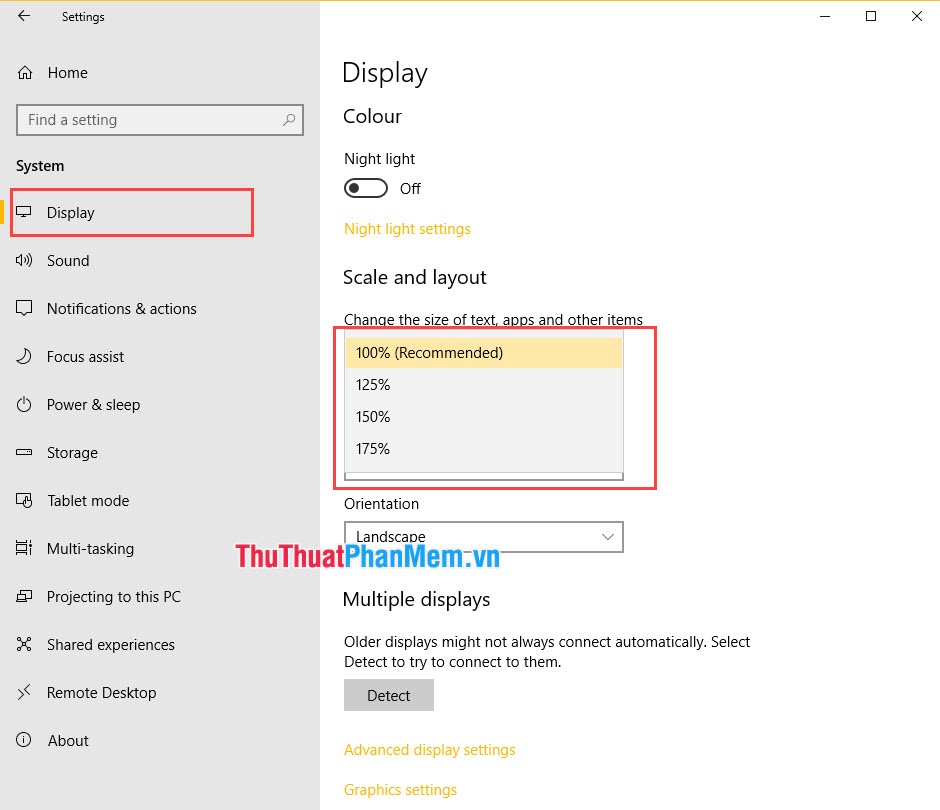Click the Detect button under Multiple displays
940x810 pixels.
388,695
